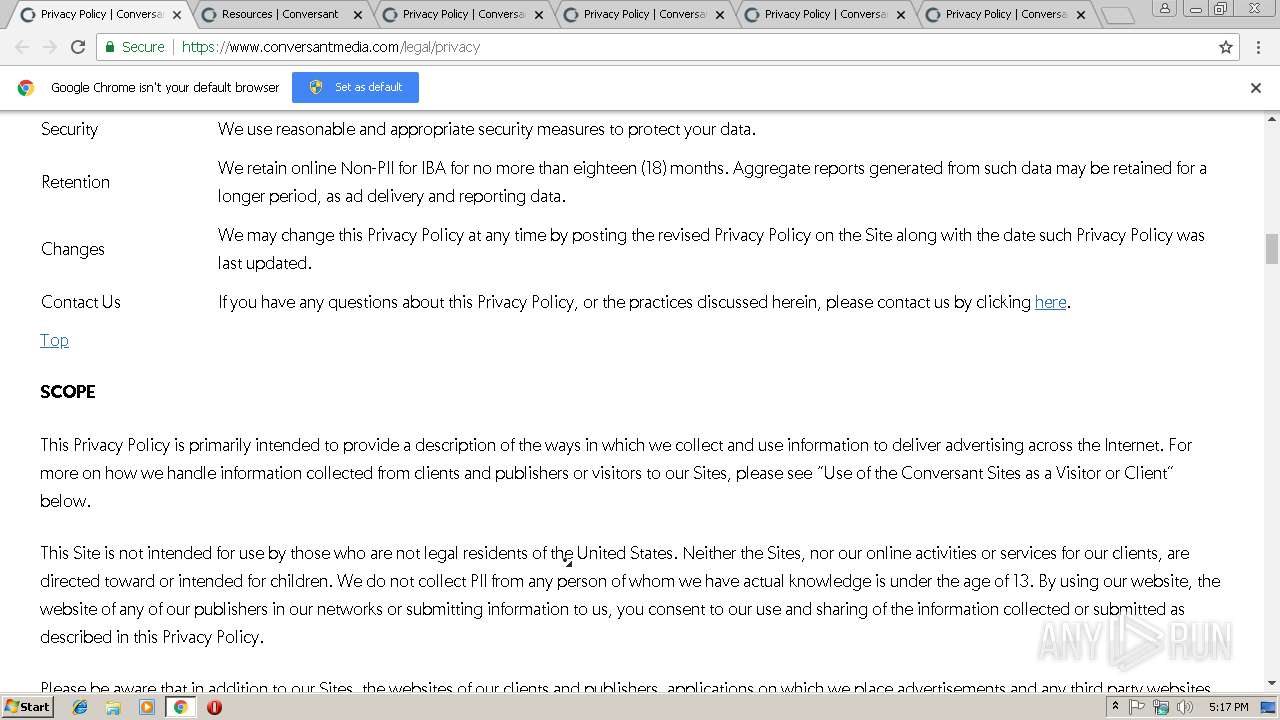Open Action Center flag icon in tray
This screenshot has width=1280, height=720.
pyautogui.click(x=1138, y=707)
